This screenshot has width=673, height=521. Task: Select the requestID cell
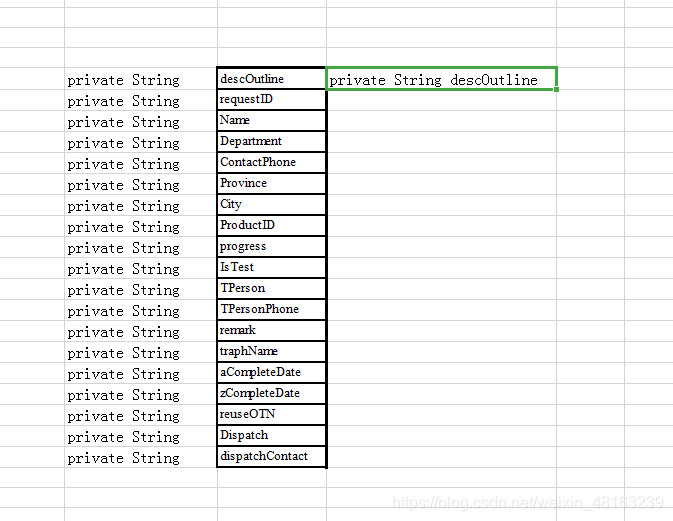point(271,100)
